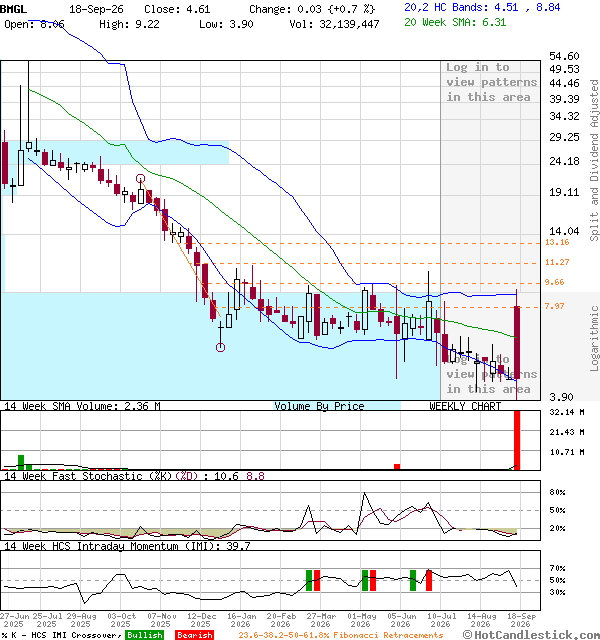This screenshot has width=600, height=640.
Task: Click the 20 Week SMA legend text
Action: tap(455, 22)
